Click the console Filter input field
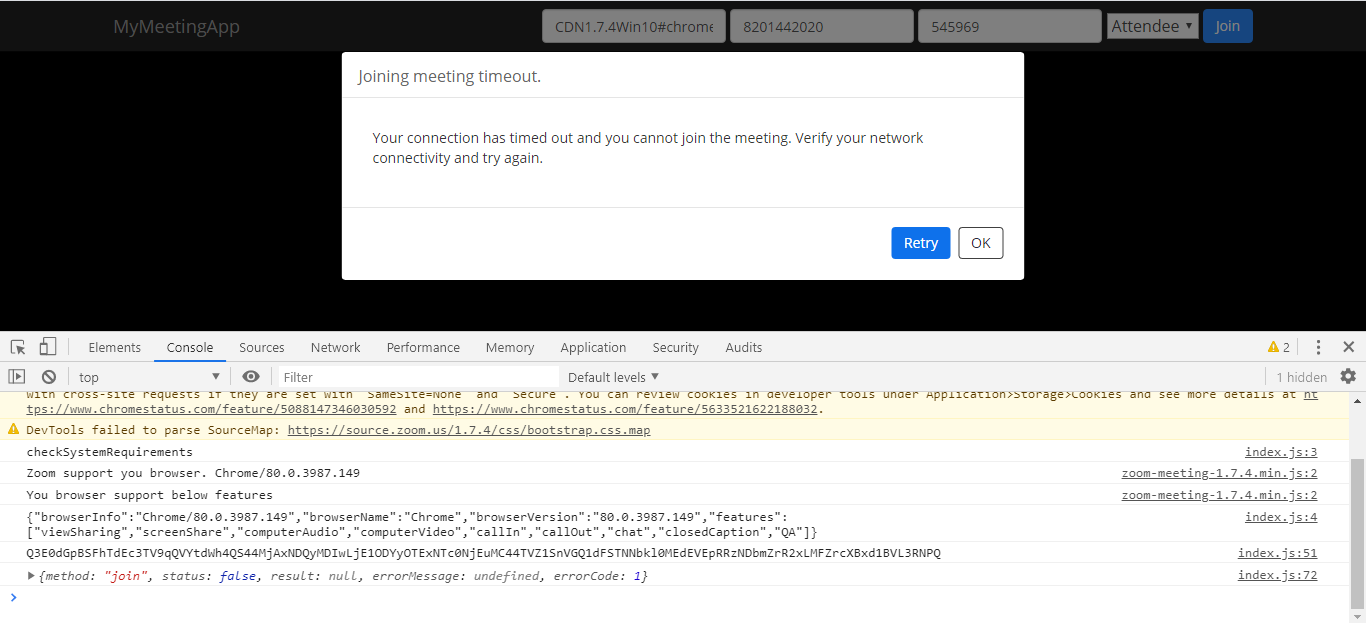This screenshot has height=623, width=1366. (x=418, y=377)
